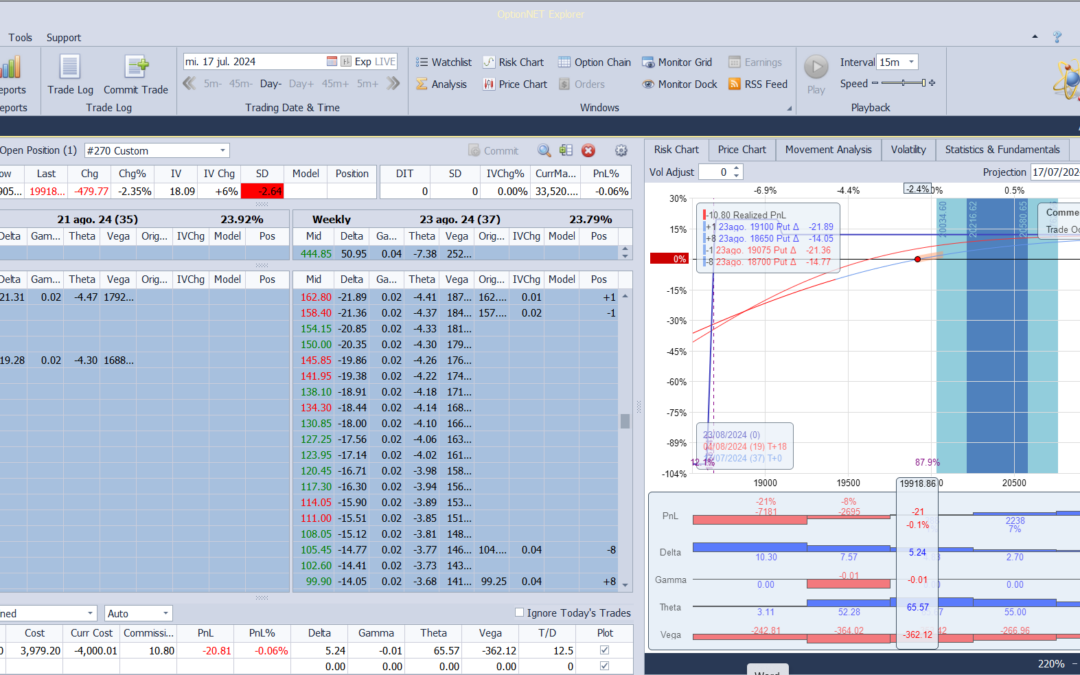Screen dimensions: 1080x675
Task: Step forward 5 minutes with 5m+
Action: pyautogui.click(x=367, y=84)
